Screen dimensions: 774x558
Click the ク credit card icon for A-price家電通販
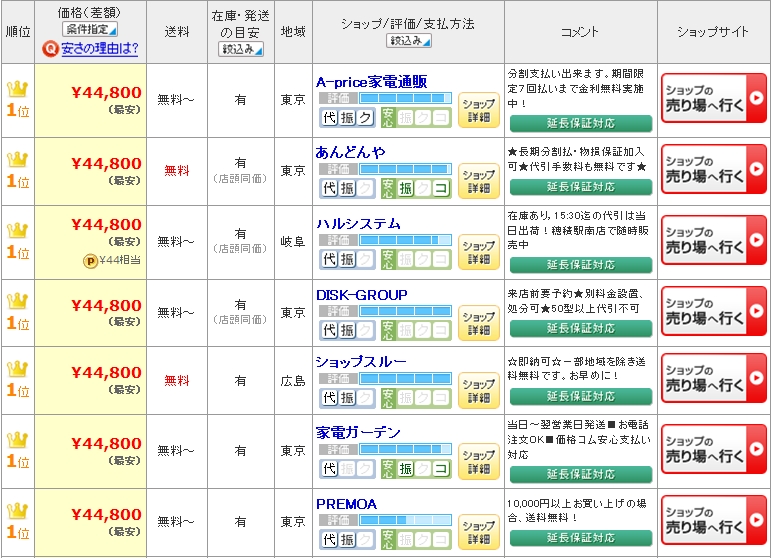[x=365, y=118]
